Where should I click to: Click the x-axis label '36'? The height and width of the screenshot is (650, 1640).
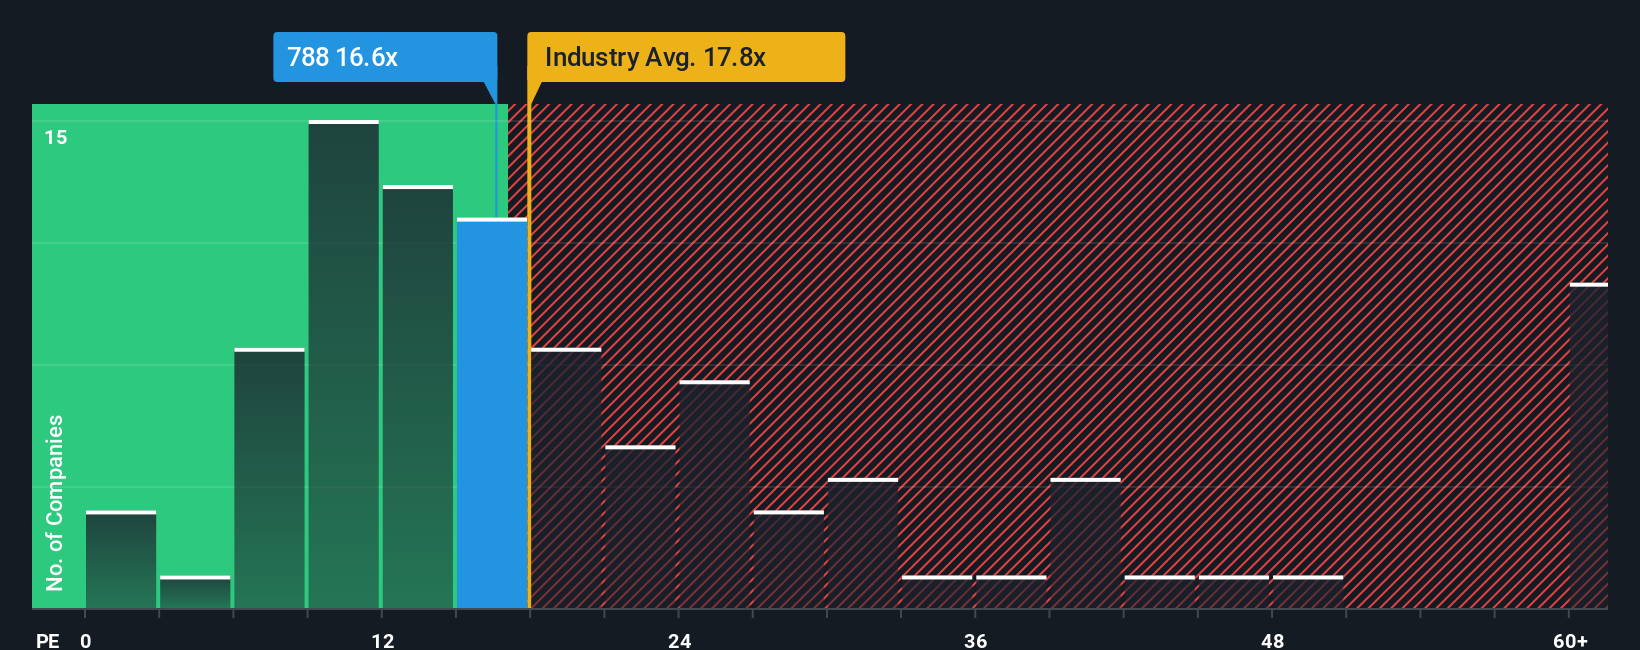click(x=976, y=640)
